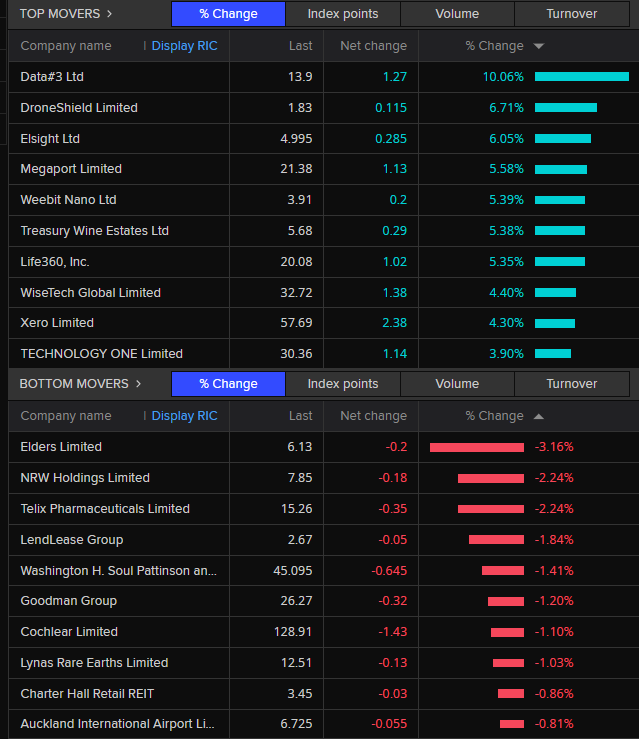
Task: Open the BOTTOM MOVERS heading
Action: pos(74,384)
